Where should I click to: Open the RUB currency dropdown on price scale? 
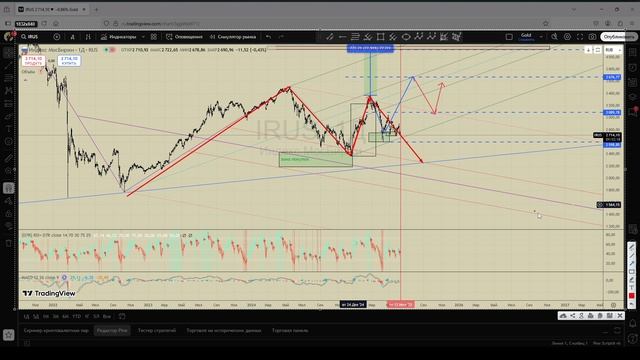[613, 50]
